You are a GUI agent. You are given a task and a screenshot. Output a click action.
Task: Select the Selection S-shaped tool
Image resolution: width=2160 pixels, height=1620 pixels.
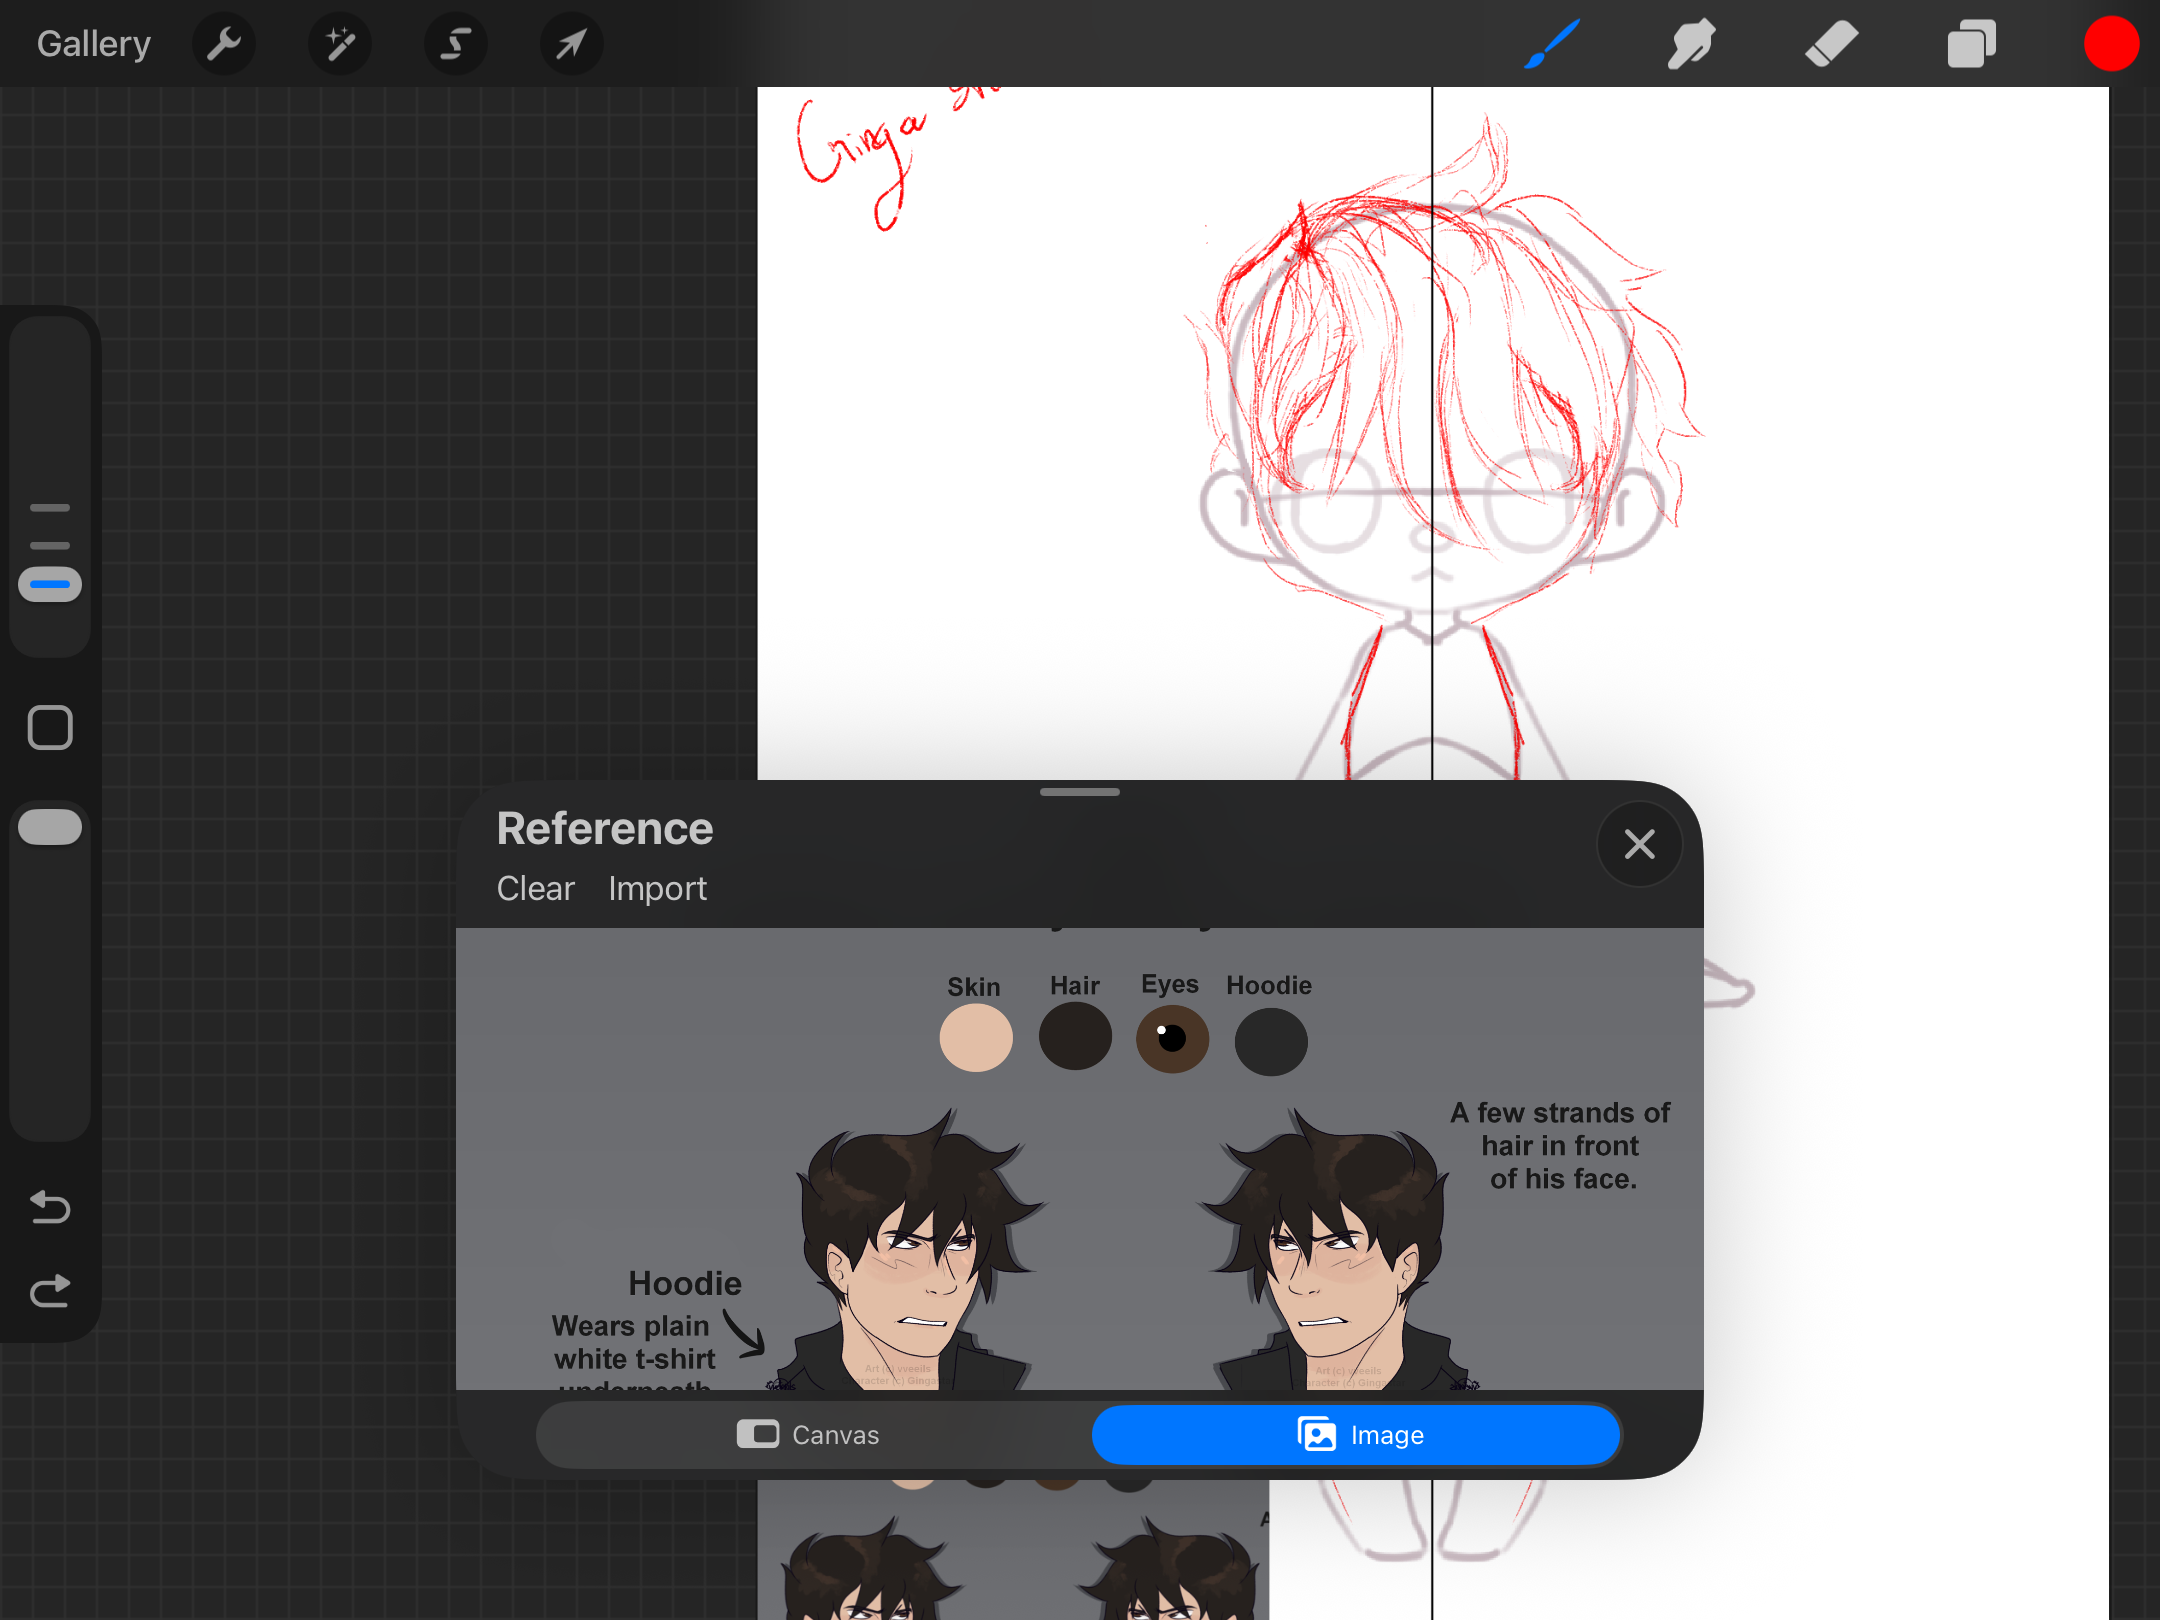coord(456,44)
